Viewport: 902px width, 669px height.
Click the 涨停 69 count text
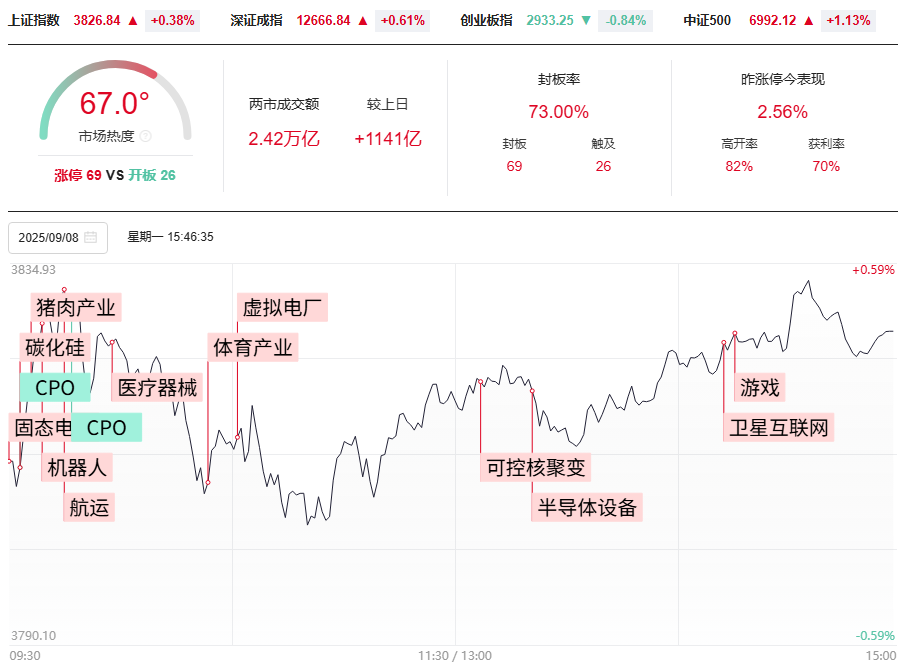coord(78,175)
